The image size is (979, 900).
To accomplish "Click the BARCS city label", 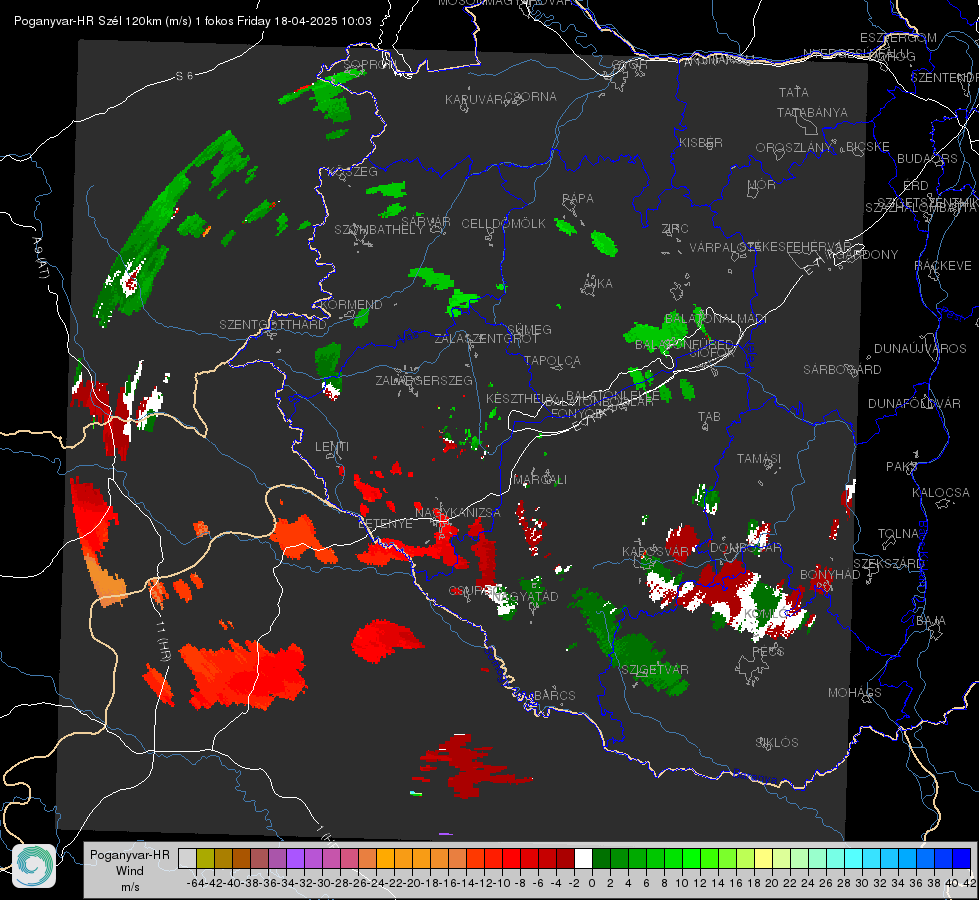I will pos(554,696).
